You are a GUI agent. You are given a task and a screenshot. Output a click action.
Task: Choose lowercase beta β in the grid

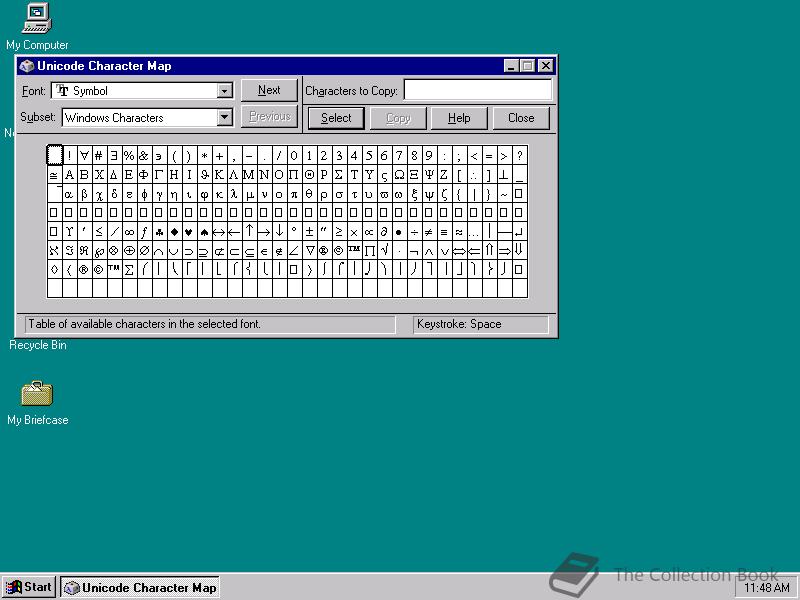click(84, 194)
